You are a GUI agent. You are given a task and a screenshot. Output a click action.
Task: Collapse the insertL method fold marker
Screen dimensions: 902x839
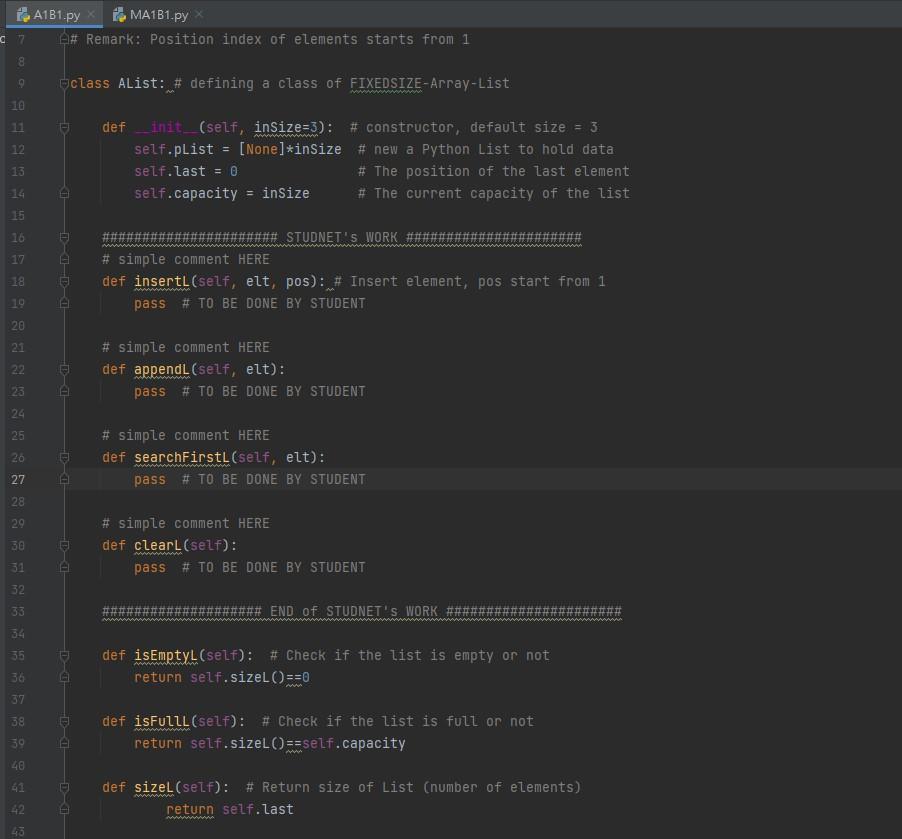[x=63, y=281]
